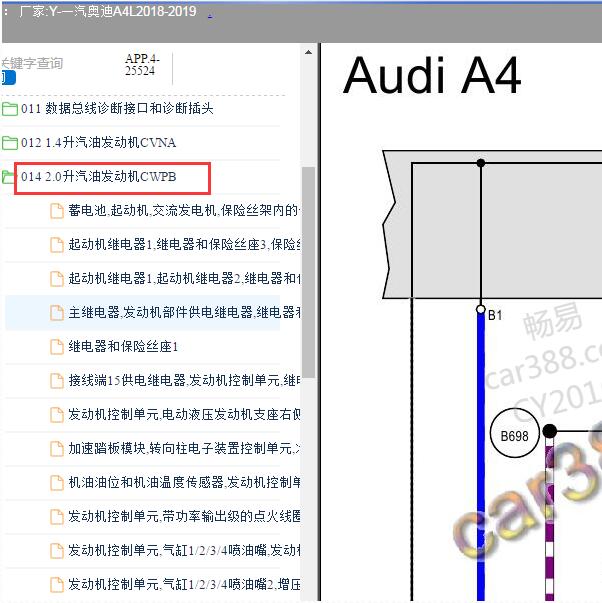The width and height of the screenshot is (602, 603).
Task: Click the page icon beside 接线端15供电继电器
Action: 57,380
